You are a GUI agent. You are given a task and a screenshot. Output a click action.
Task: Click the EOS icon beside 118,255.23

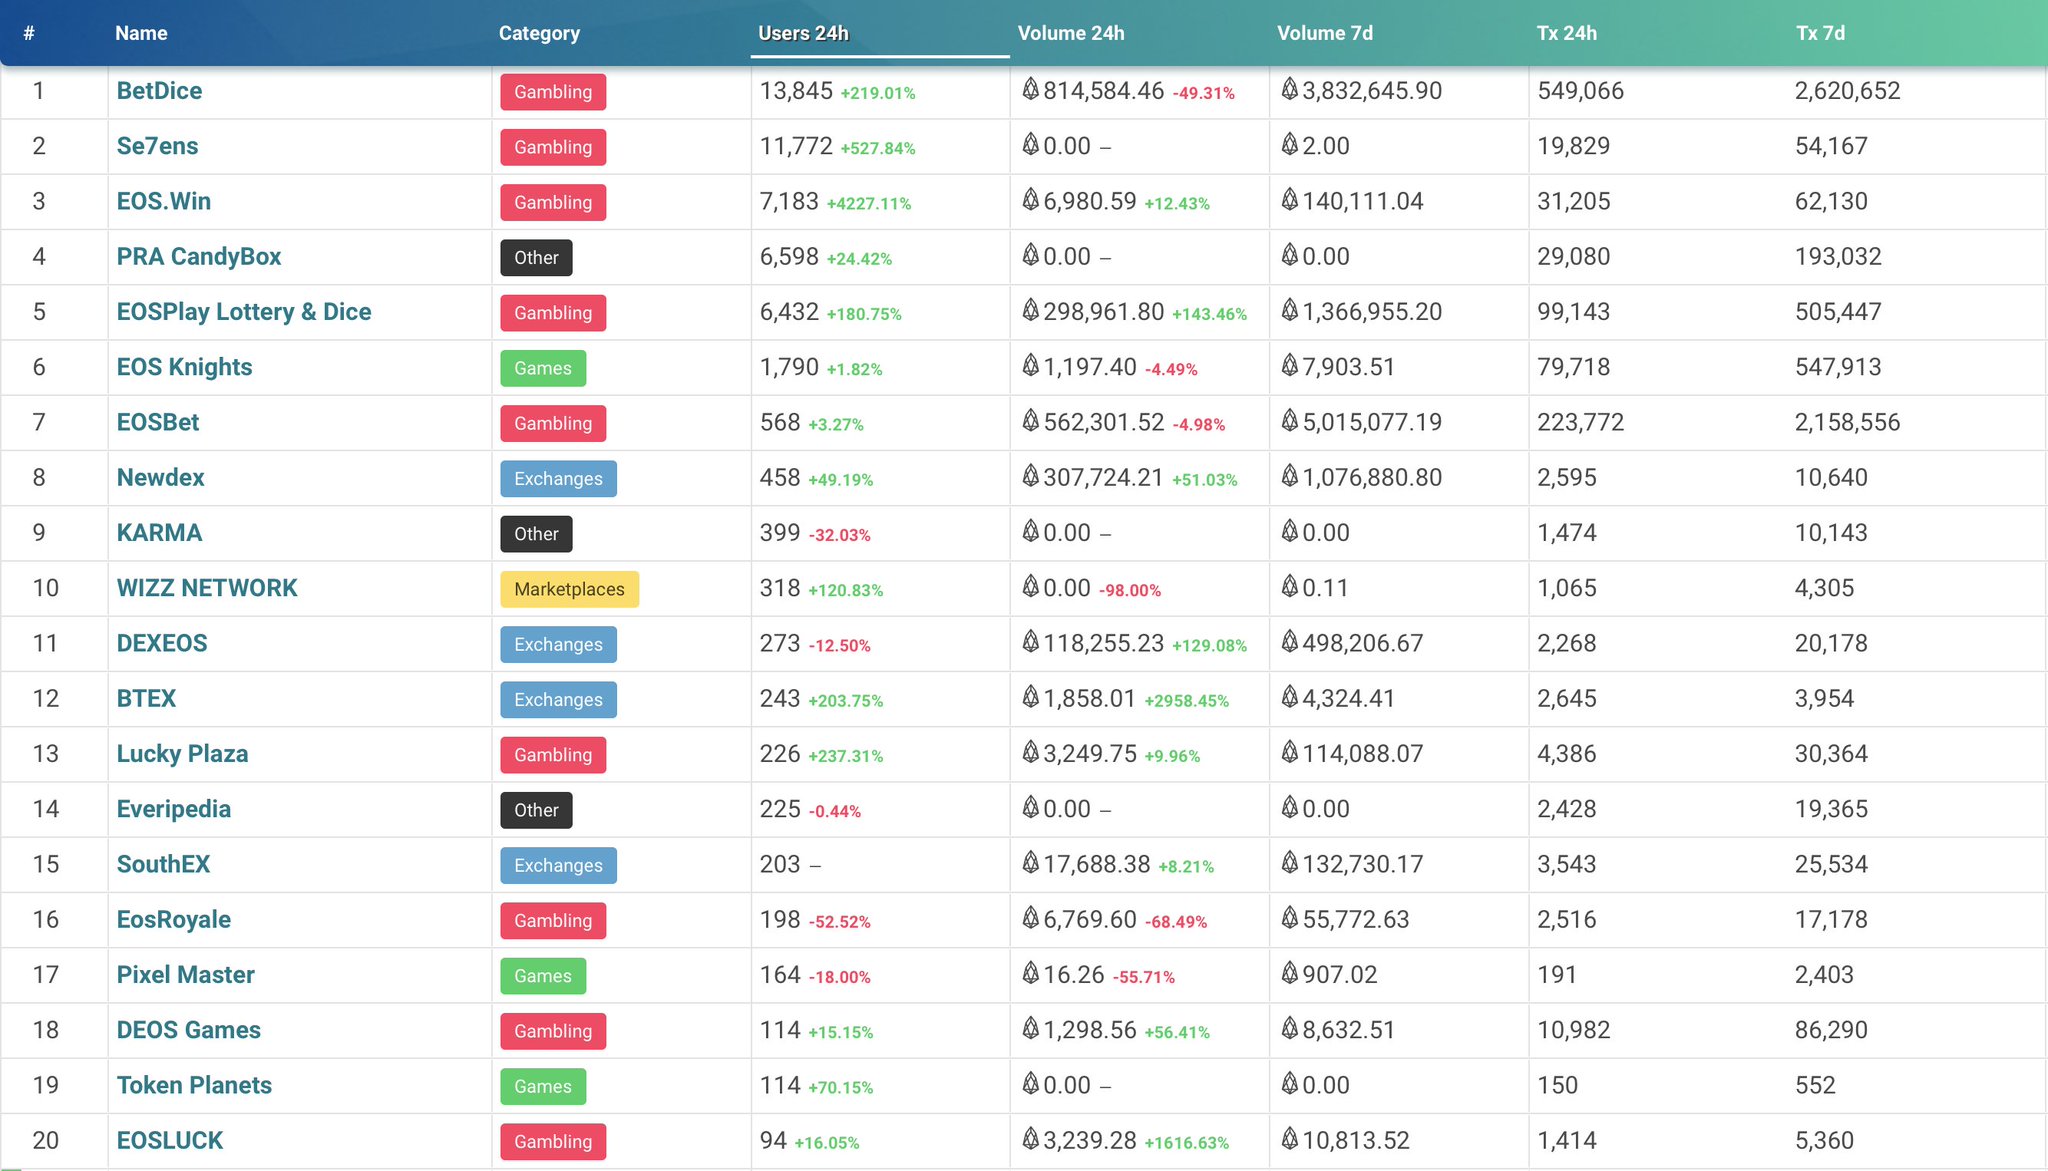tap(1031, 641)
